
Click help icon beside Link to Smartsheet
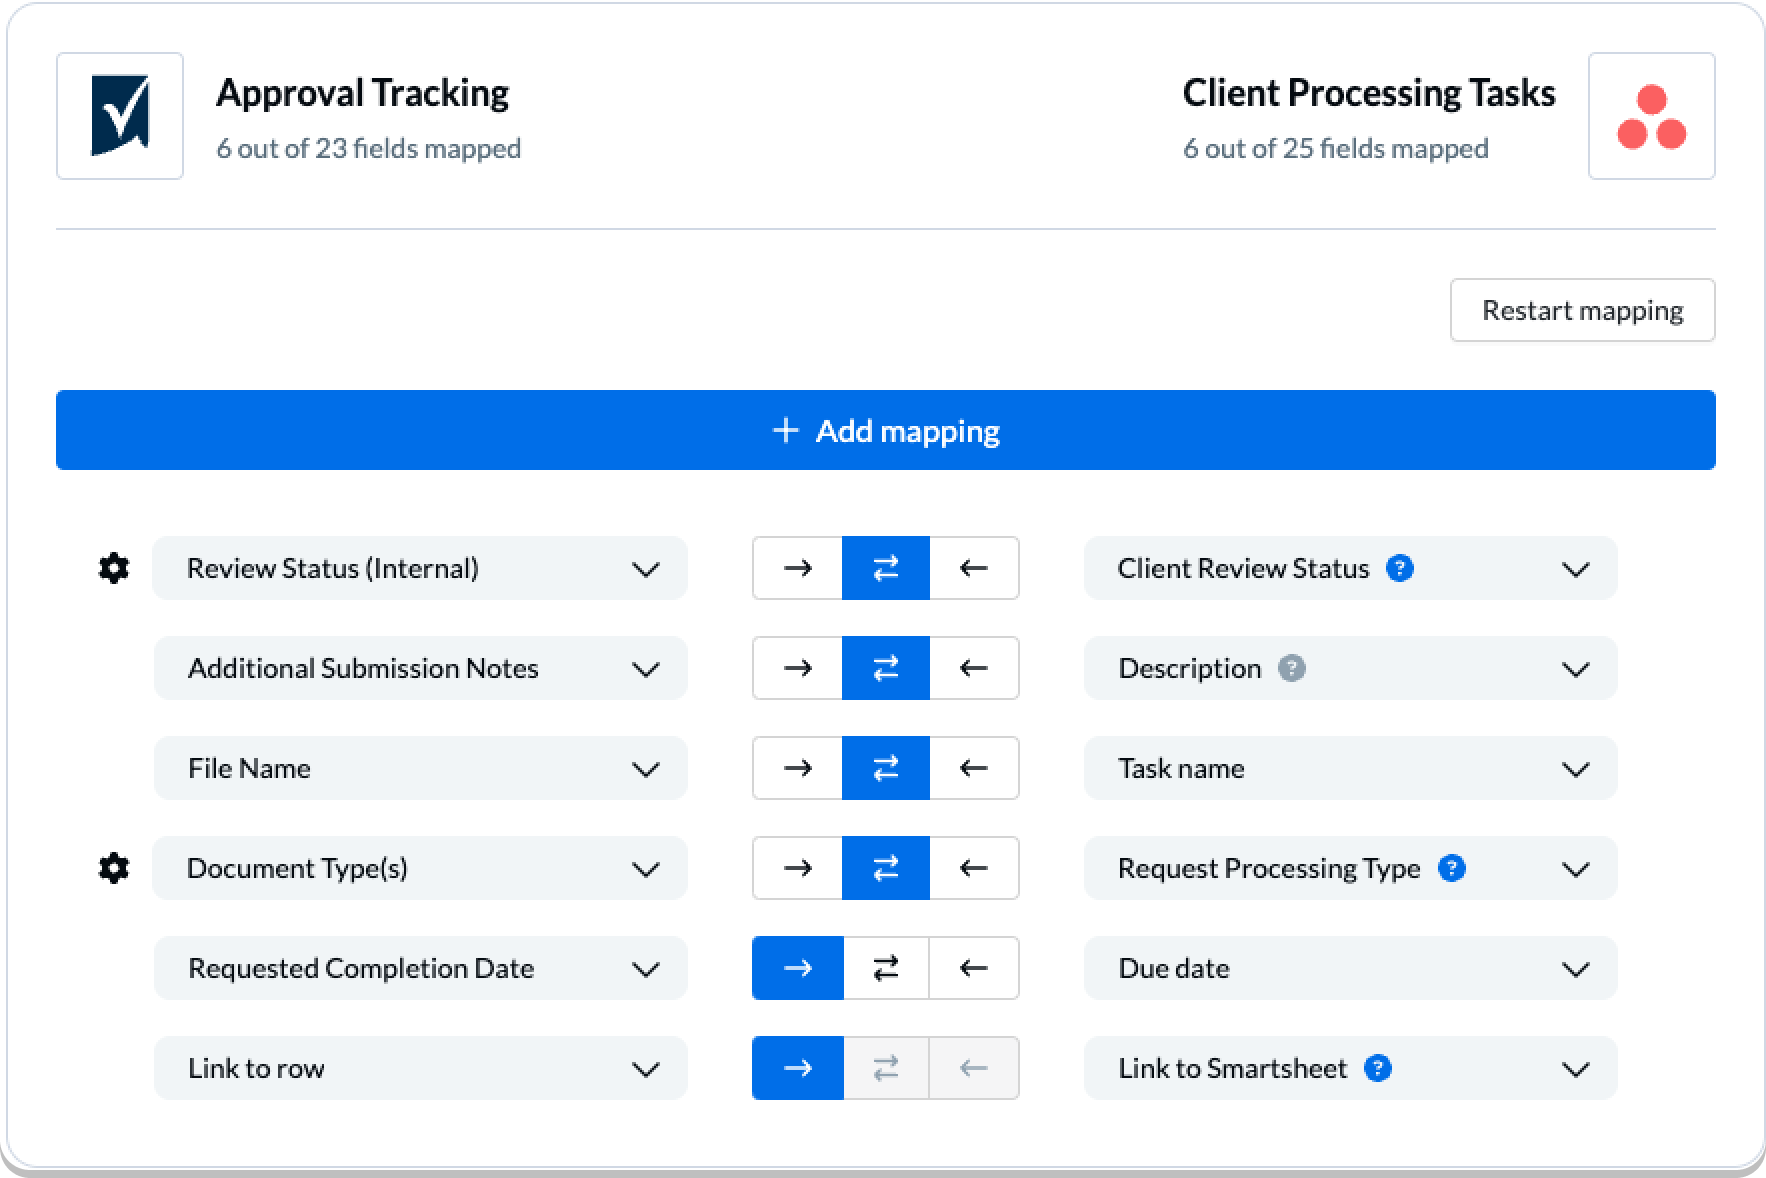click(x=1378, y=1068)
